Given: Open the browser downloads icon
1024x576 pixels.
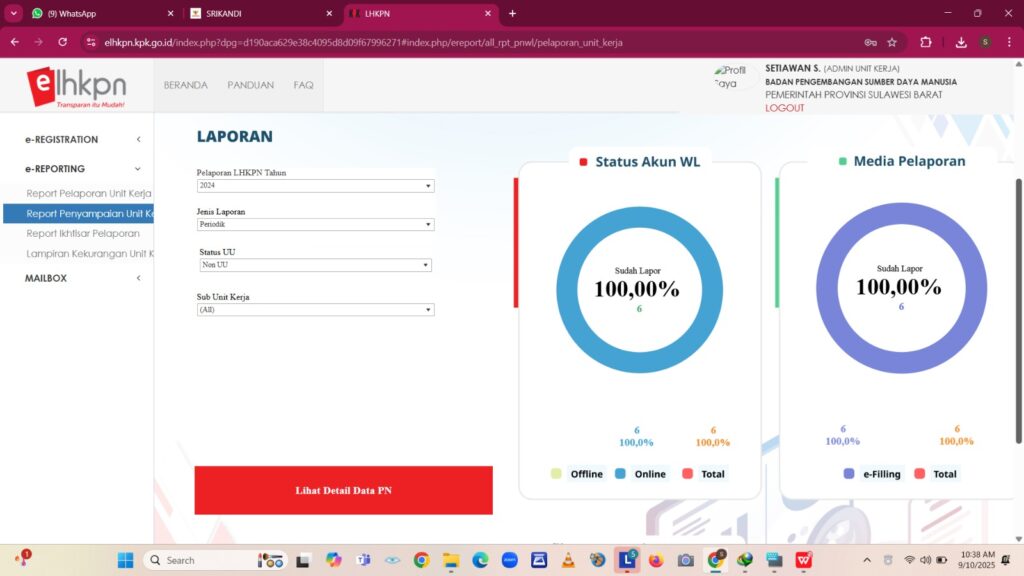Looking at the screenshot, I should click(x=960, y=42).
